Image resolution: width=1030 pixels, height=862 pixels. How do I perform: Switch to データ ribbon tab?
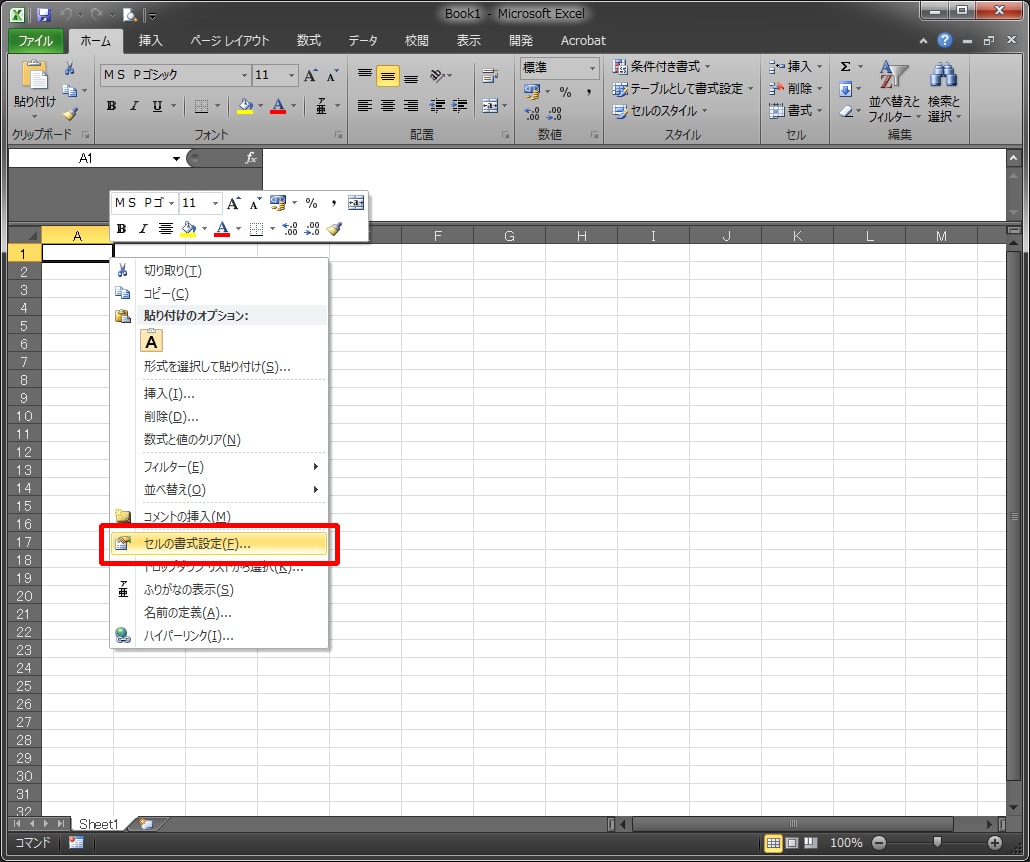[x=363, y=41]
